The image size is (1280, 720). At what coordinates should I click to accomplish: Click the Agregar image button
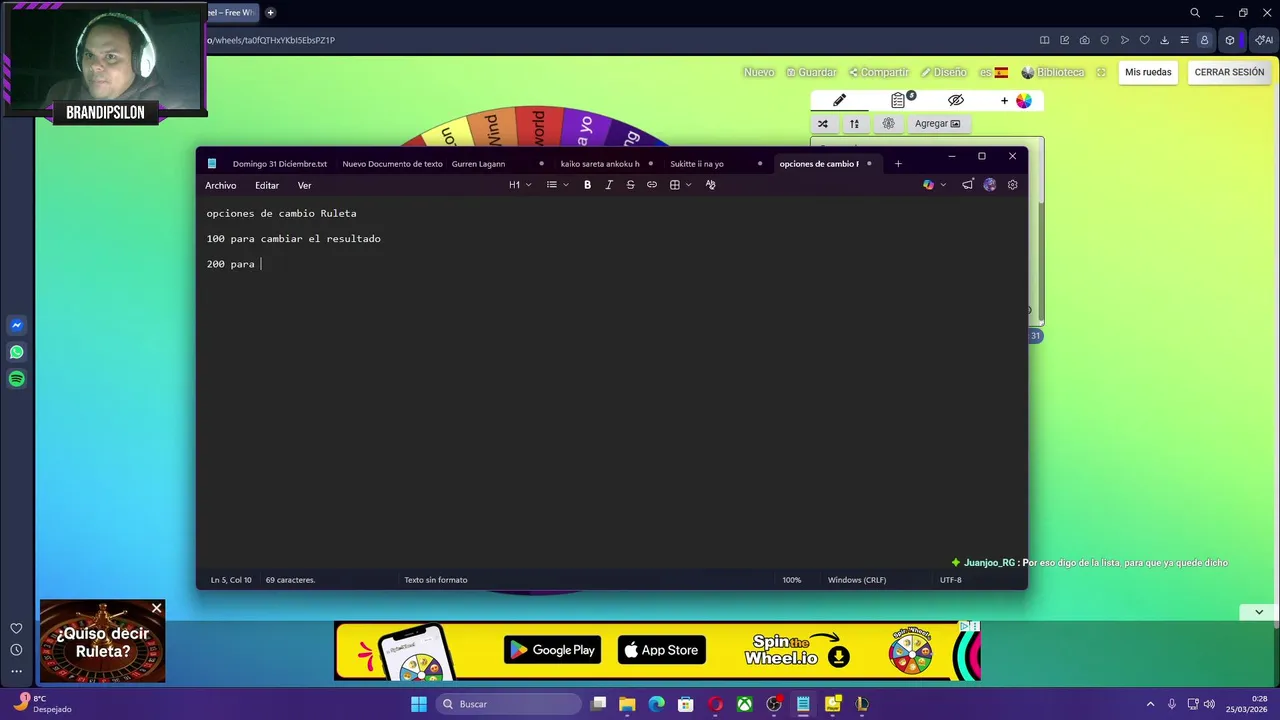(x=937, y=124)
